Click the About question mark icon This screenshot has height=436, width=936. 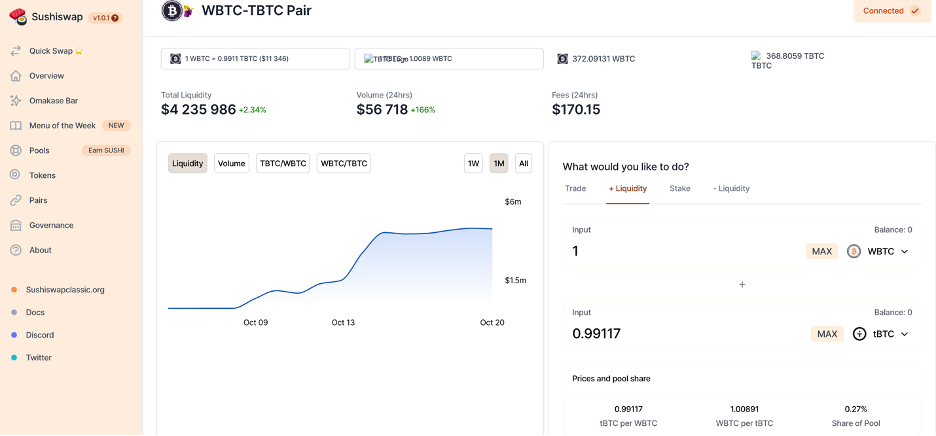[16, 250]
